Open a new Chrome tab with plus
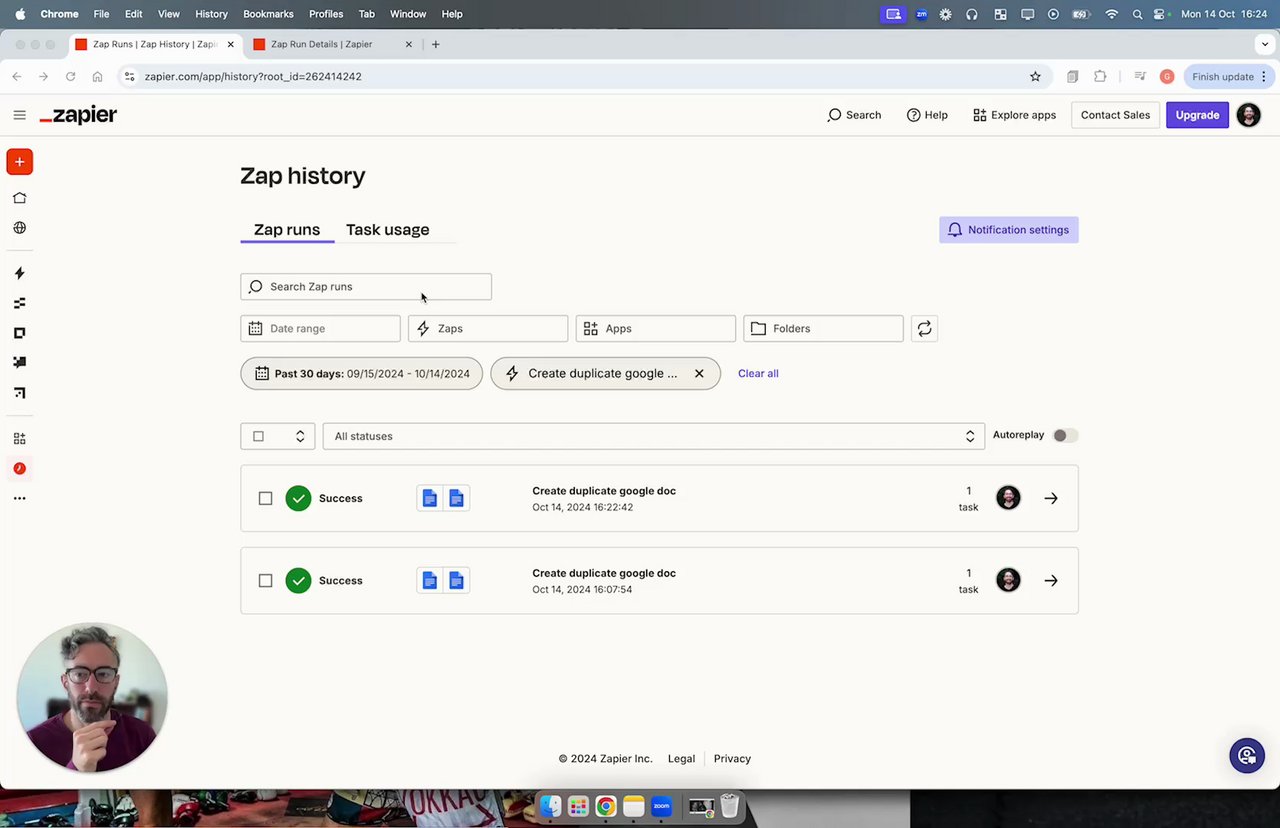 (435, 44)
